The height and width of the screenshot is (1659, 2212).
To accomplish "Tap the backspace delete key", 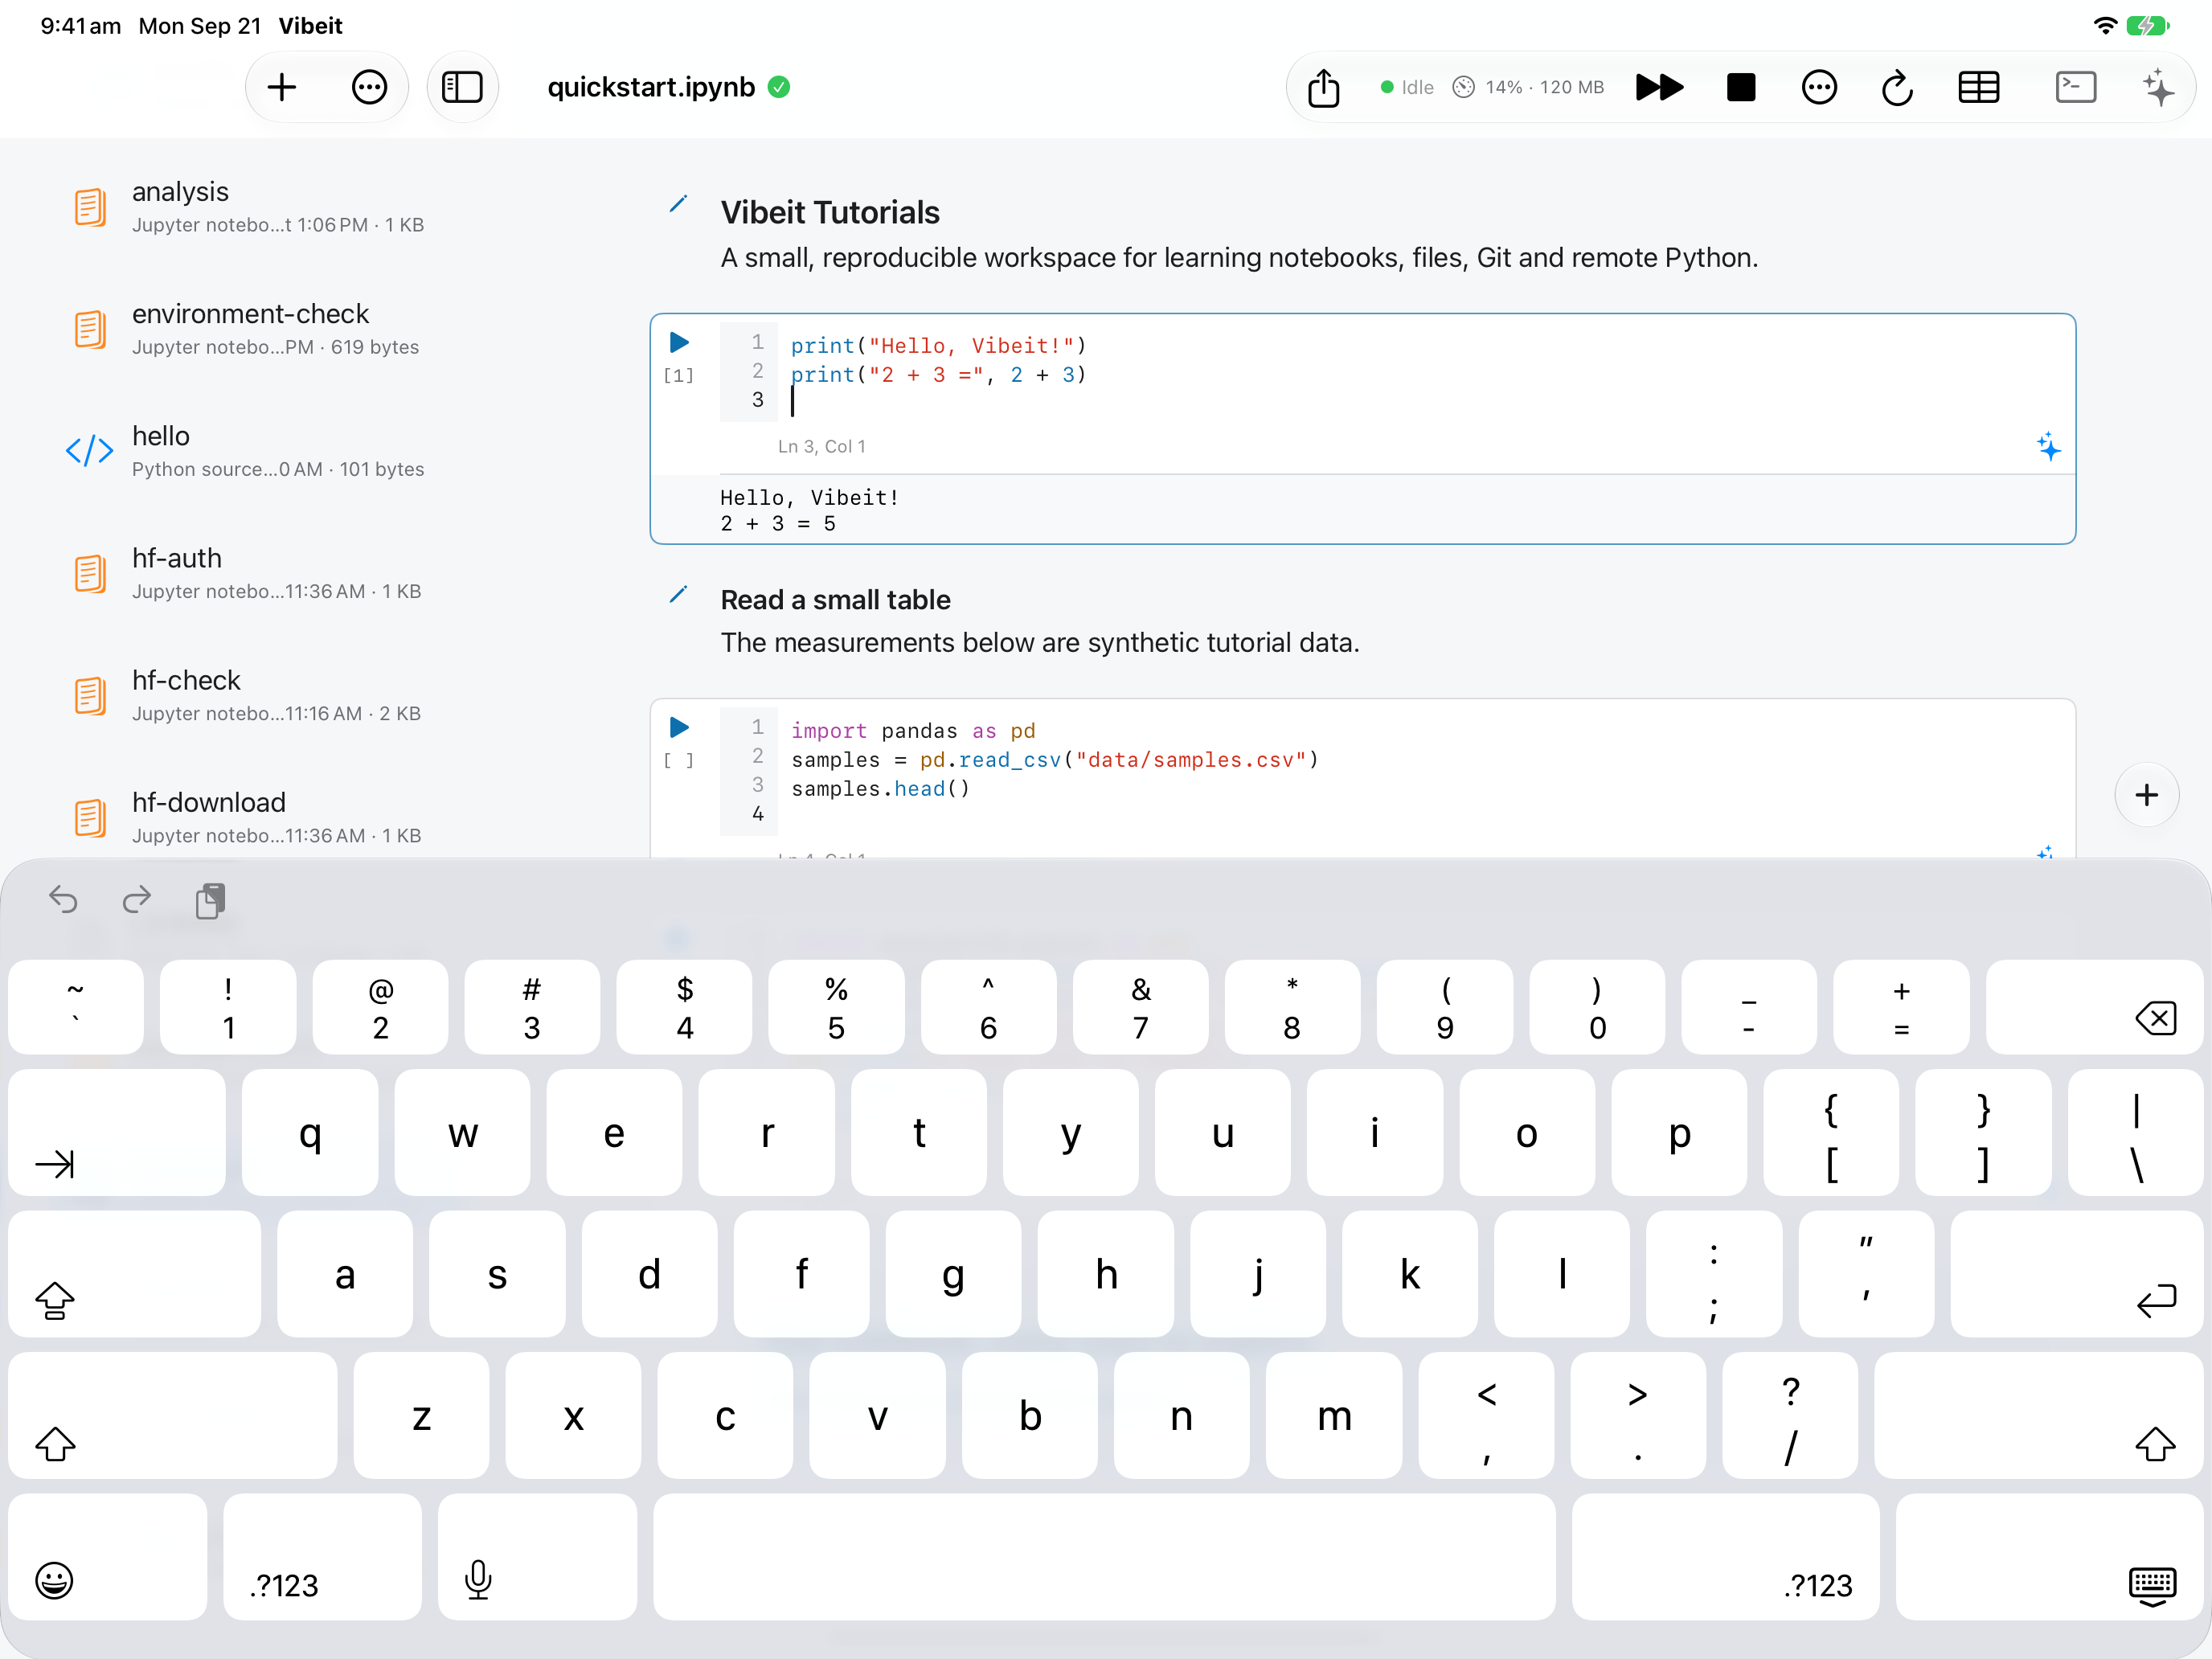I will pos(2094,1008).
